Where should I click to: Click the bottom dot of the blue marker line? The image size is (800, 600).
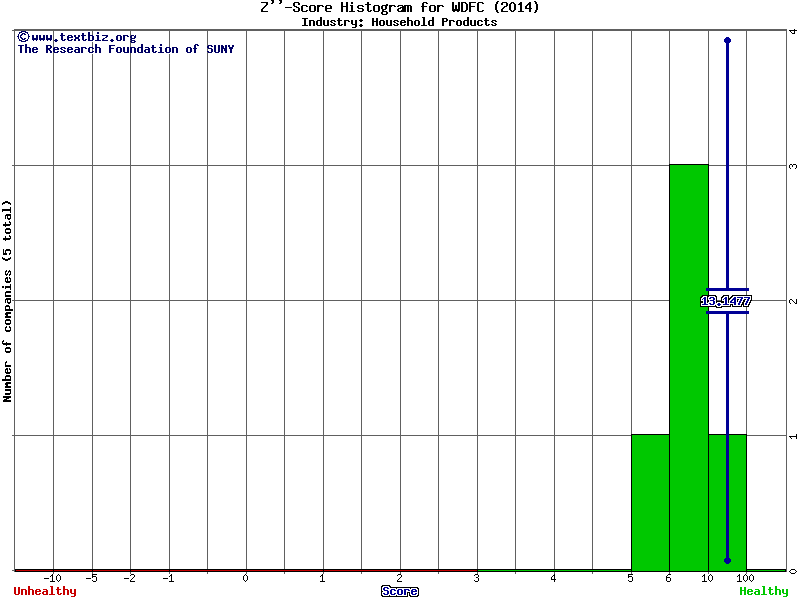[x=728, y=560]
